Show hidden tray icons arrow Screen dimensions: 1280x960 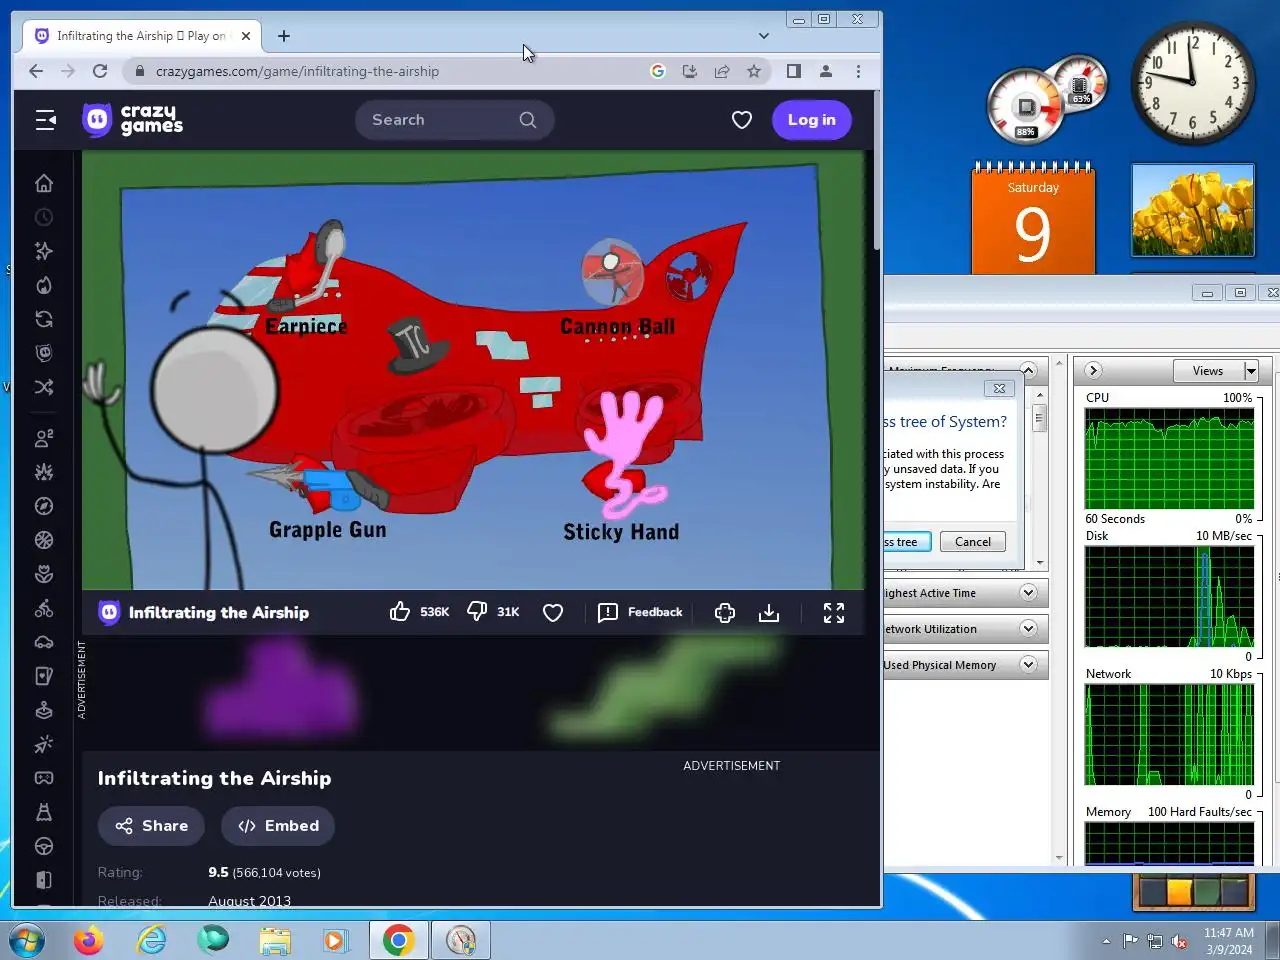pyautogui.click(x=1106, y=941)
